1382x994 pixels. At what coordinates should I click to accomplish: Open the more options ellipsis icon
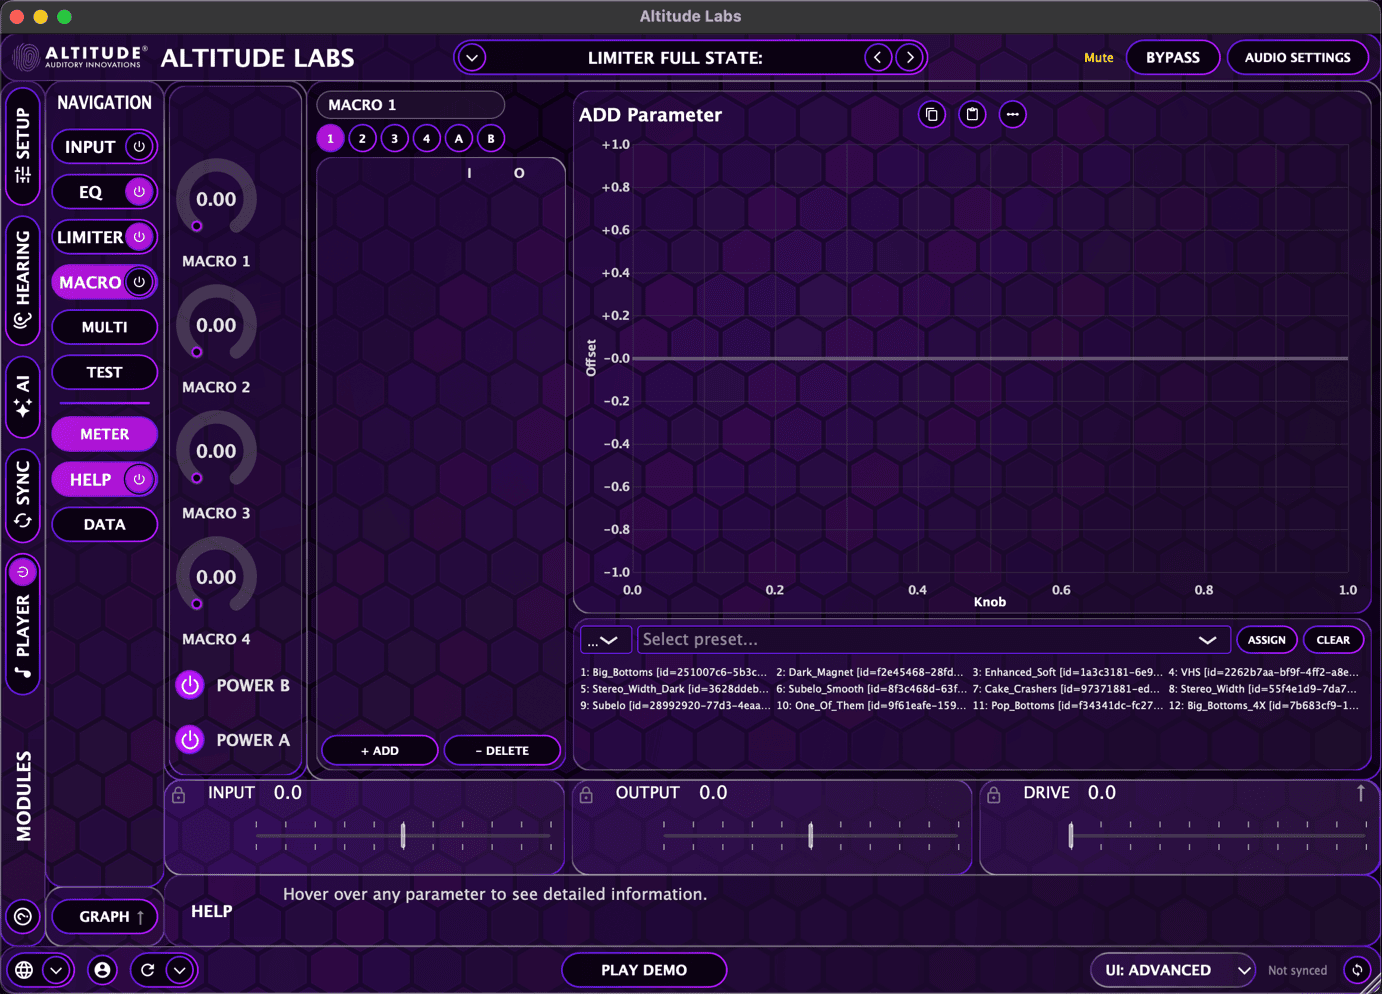click(1012, 115)
